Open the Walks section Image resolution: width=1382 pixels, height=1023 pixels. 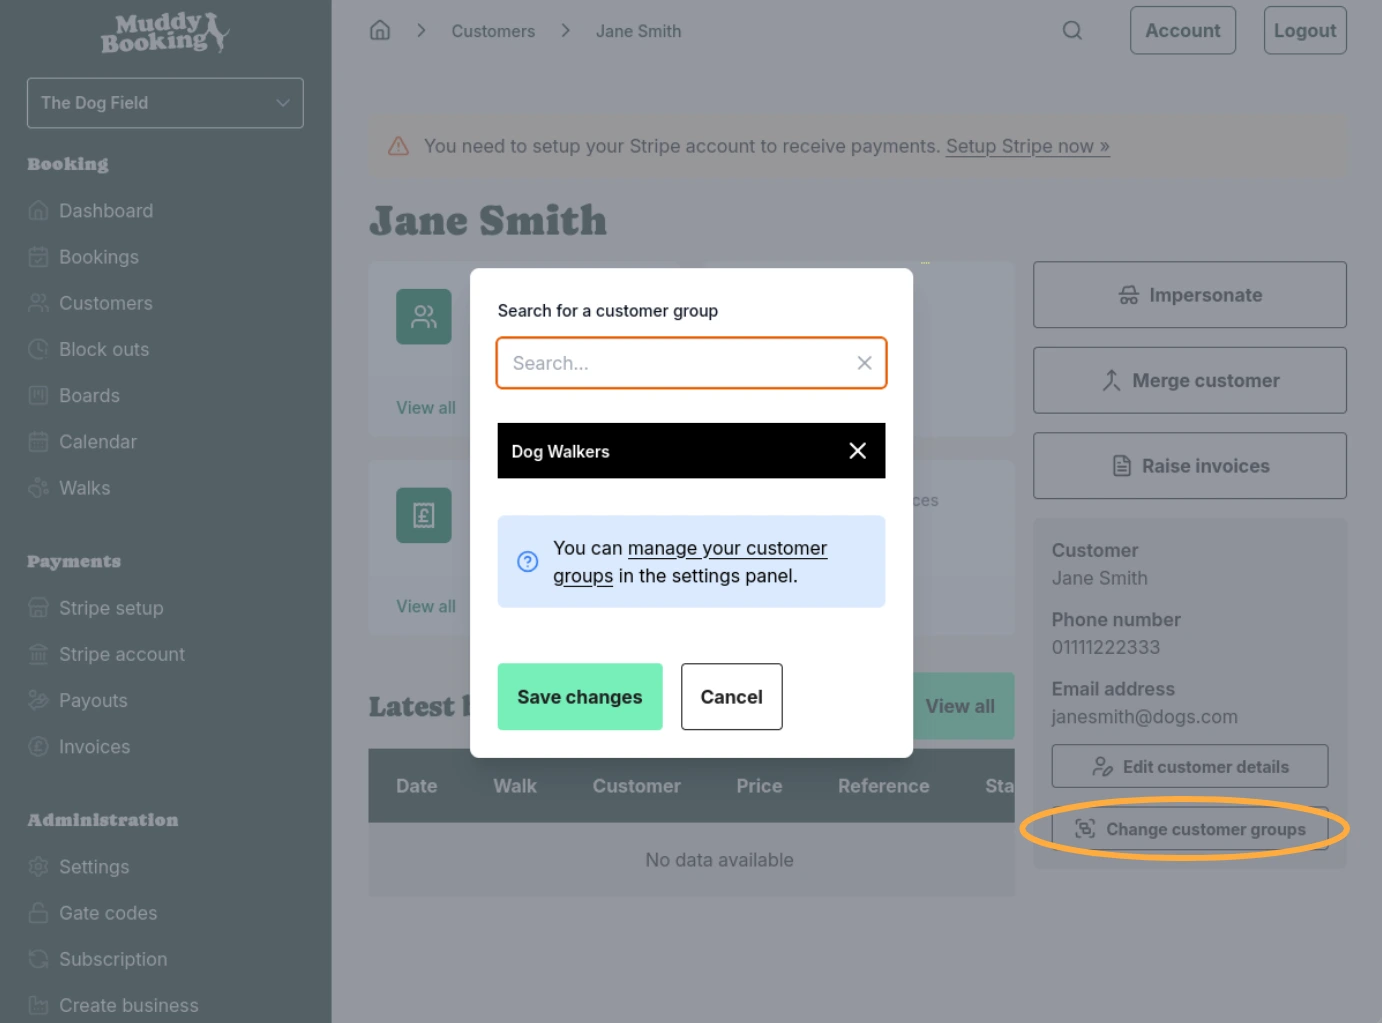click(84, 487)
